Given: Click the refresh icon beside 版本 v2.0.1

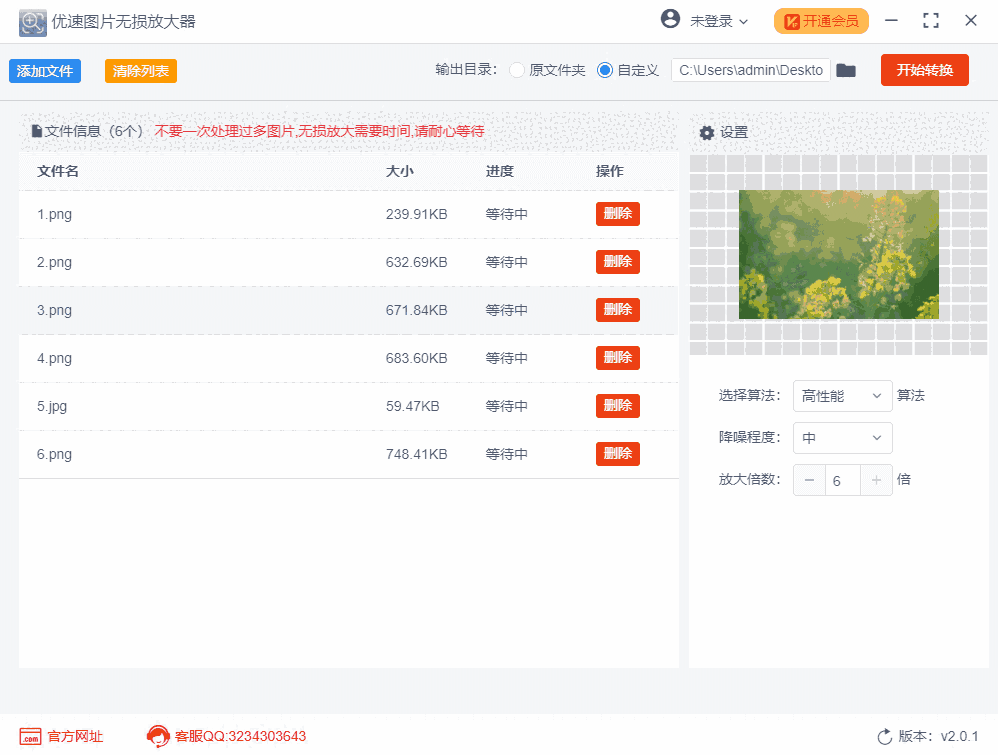Looking at the screenshot, I should pos(886,736).
